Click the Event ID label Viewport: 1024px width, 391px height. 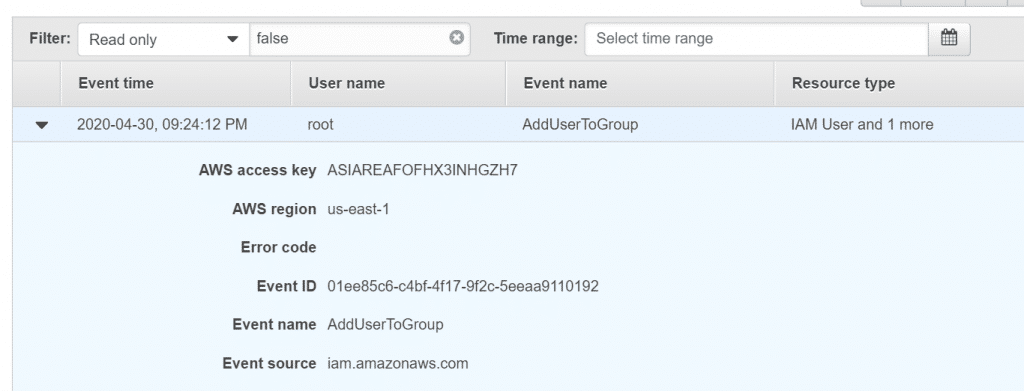click(x=286, y=287)
